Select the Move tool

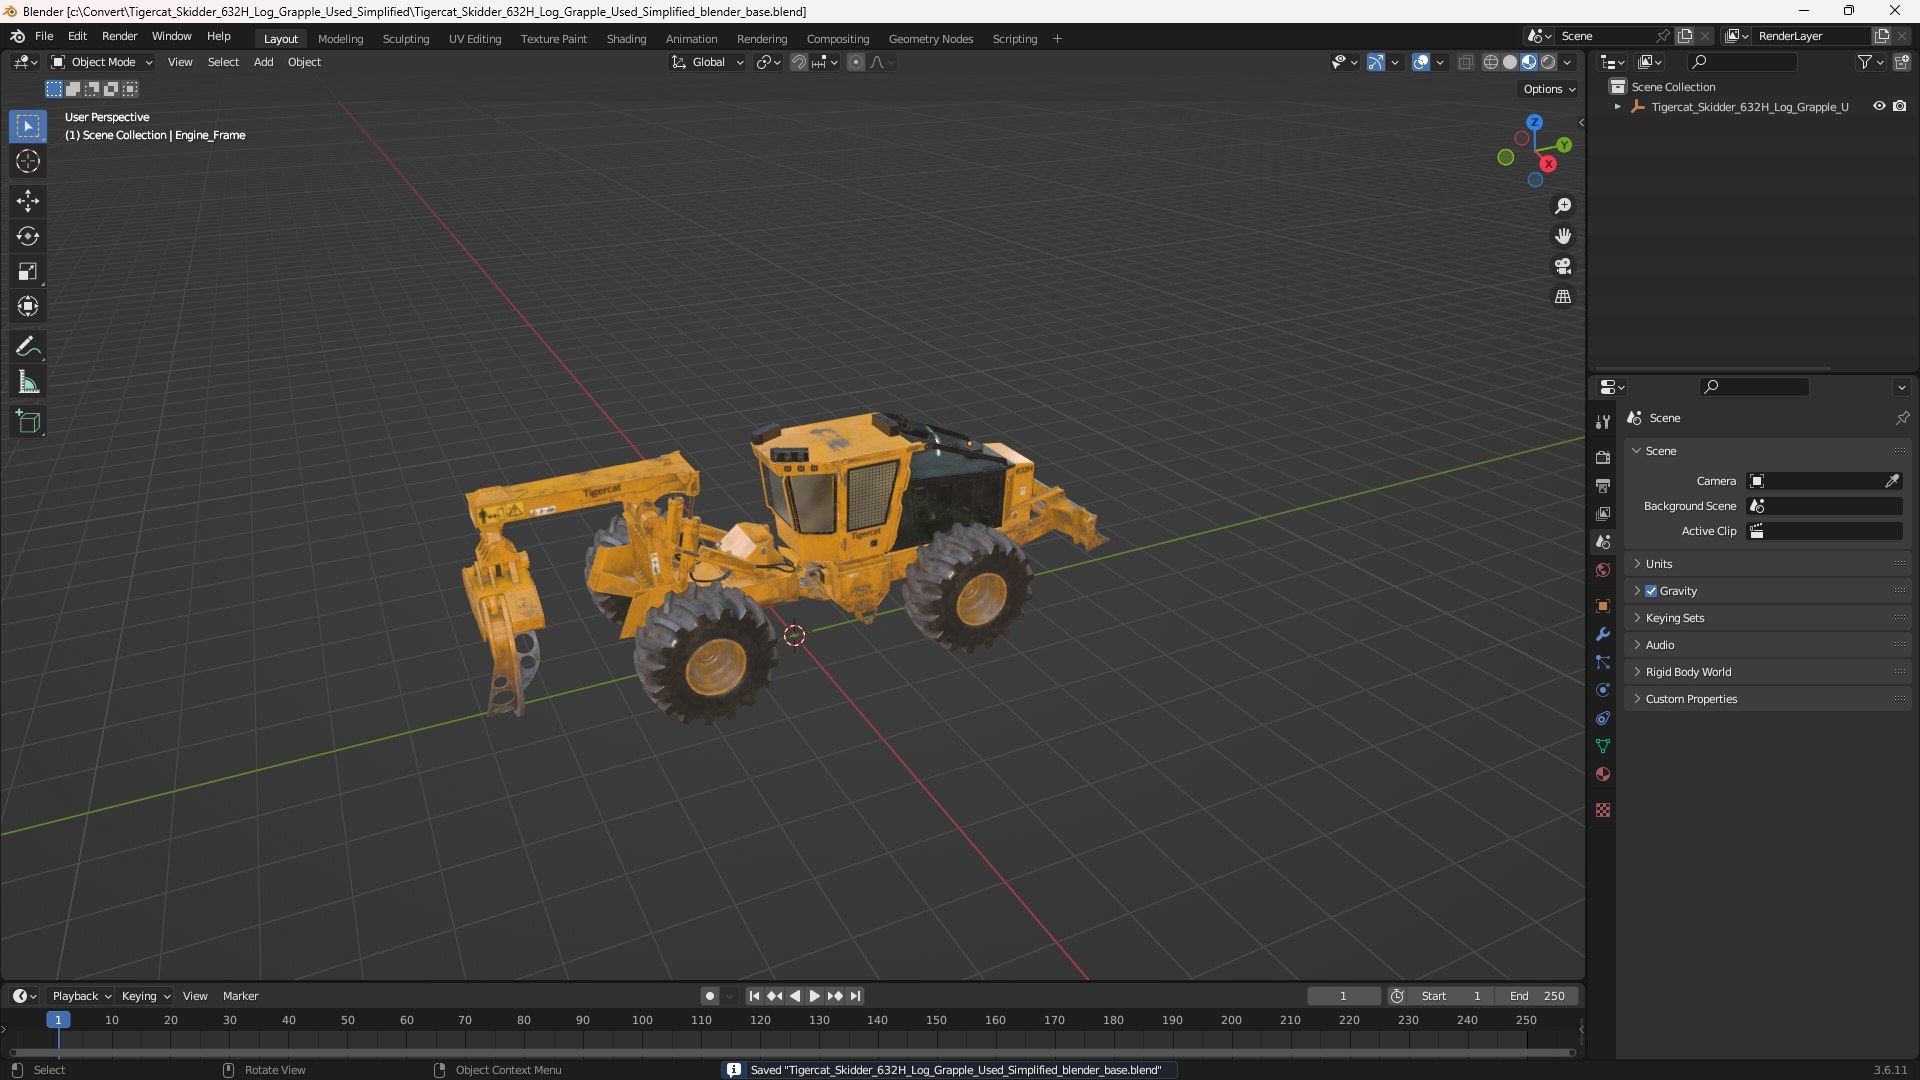(x=28, y=201)
